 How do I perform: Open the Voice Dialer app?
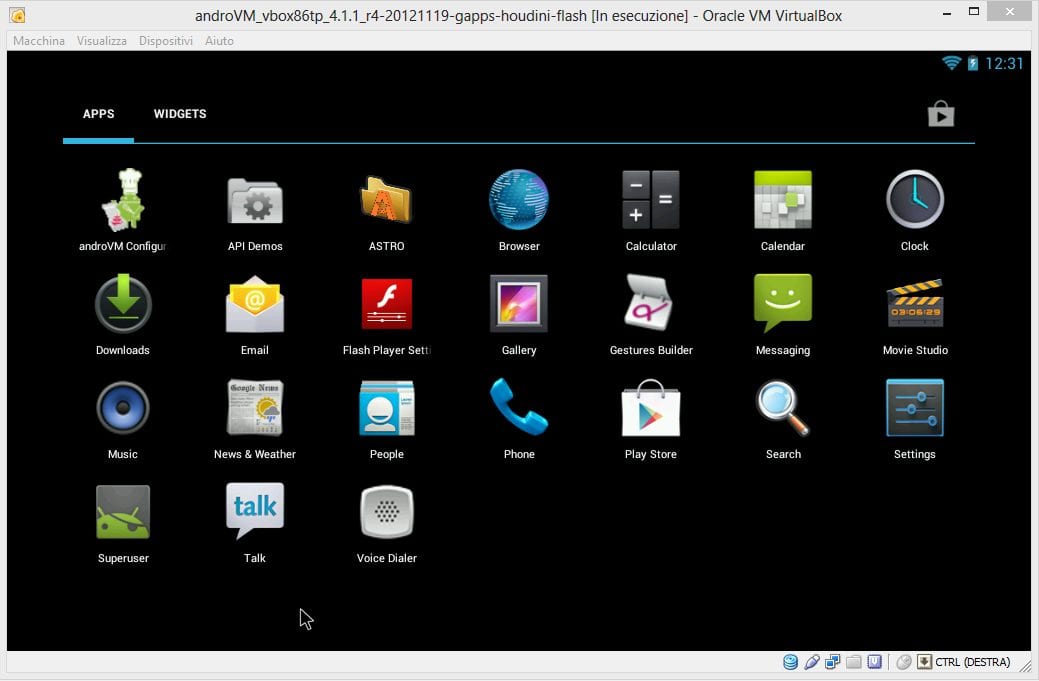[x=386, y=512]
